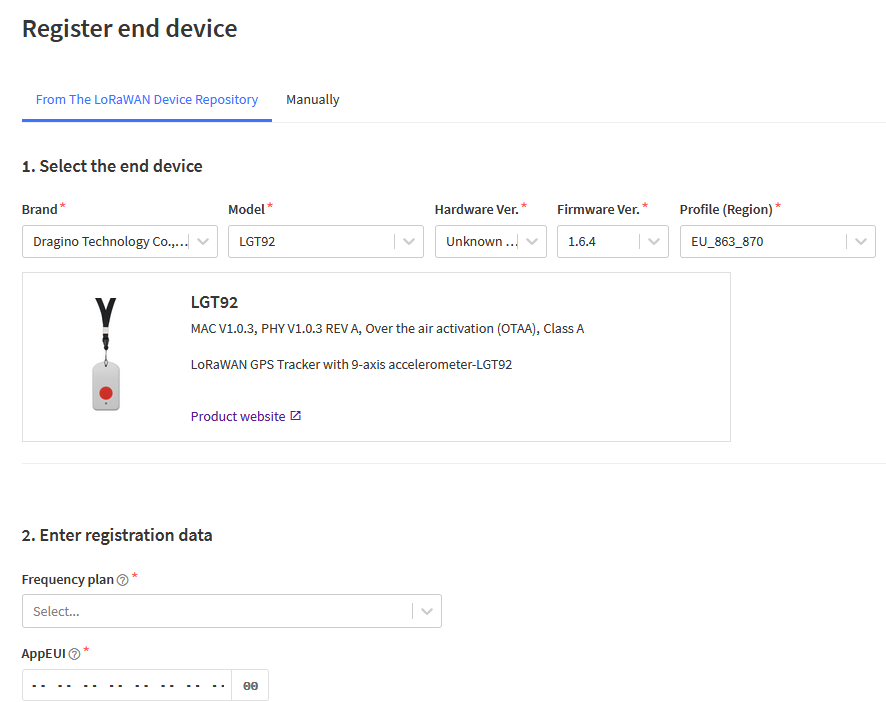Switch to the Manually tab
Image resolution: width=886 pixels, height=702 pixels.
312,99
